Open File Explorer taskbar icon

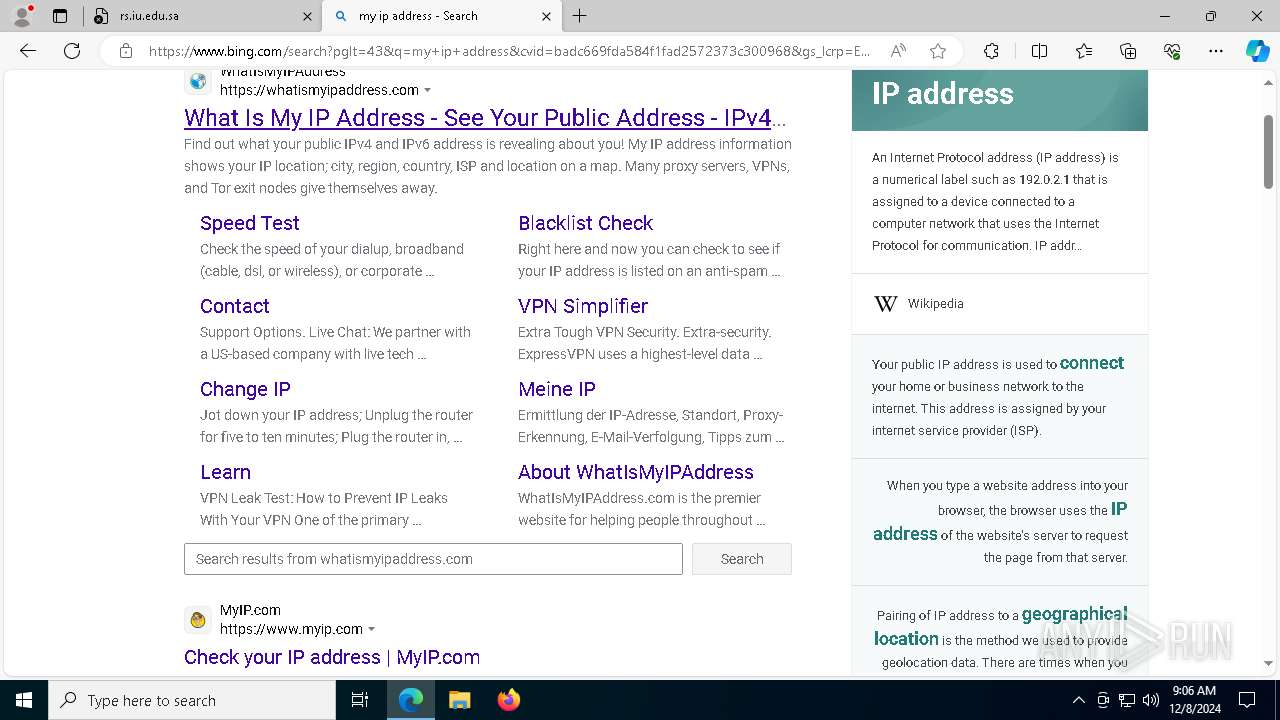(x=459, y=700)
